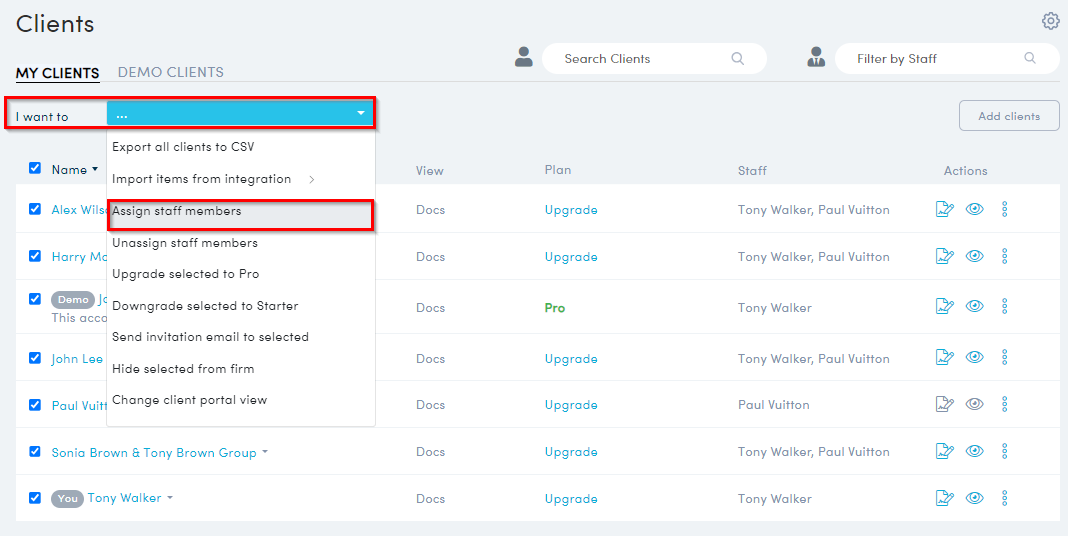Click greyed eye icon in Paul Vuitton row
This screenshot has width=1068, height=536.
point(975,404)
